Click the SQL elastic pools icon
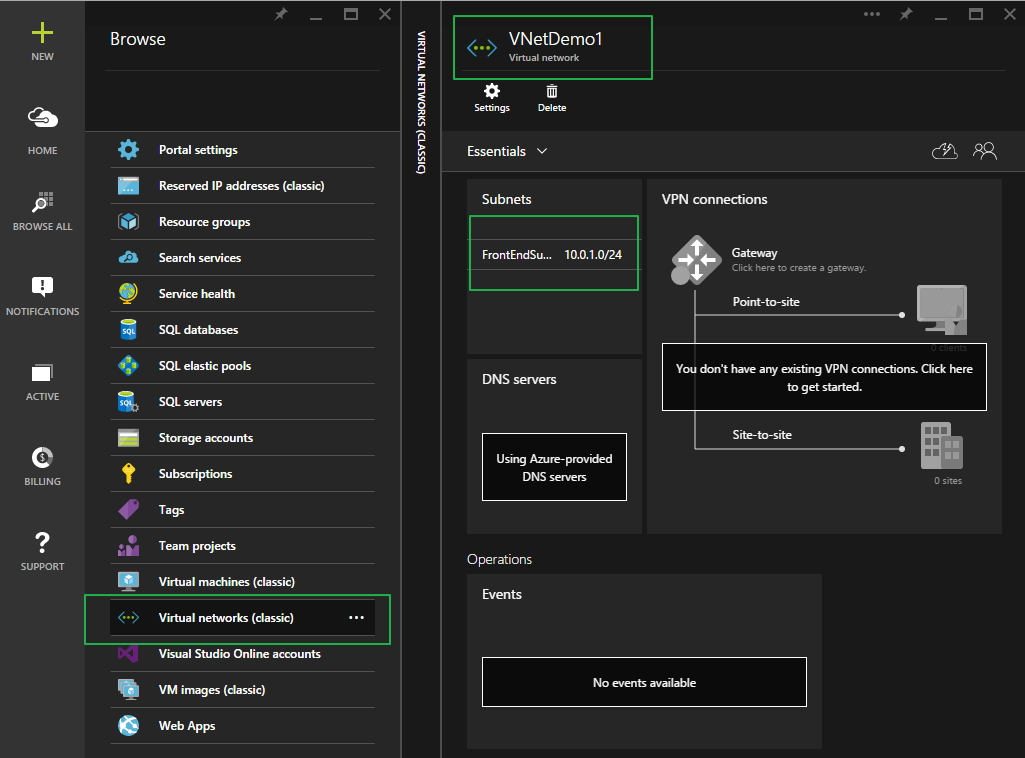Screen dimensions: 1025x758 [128, 365]
